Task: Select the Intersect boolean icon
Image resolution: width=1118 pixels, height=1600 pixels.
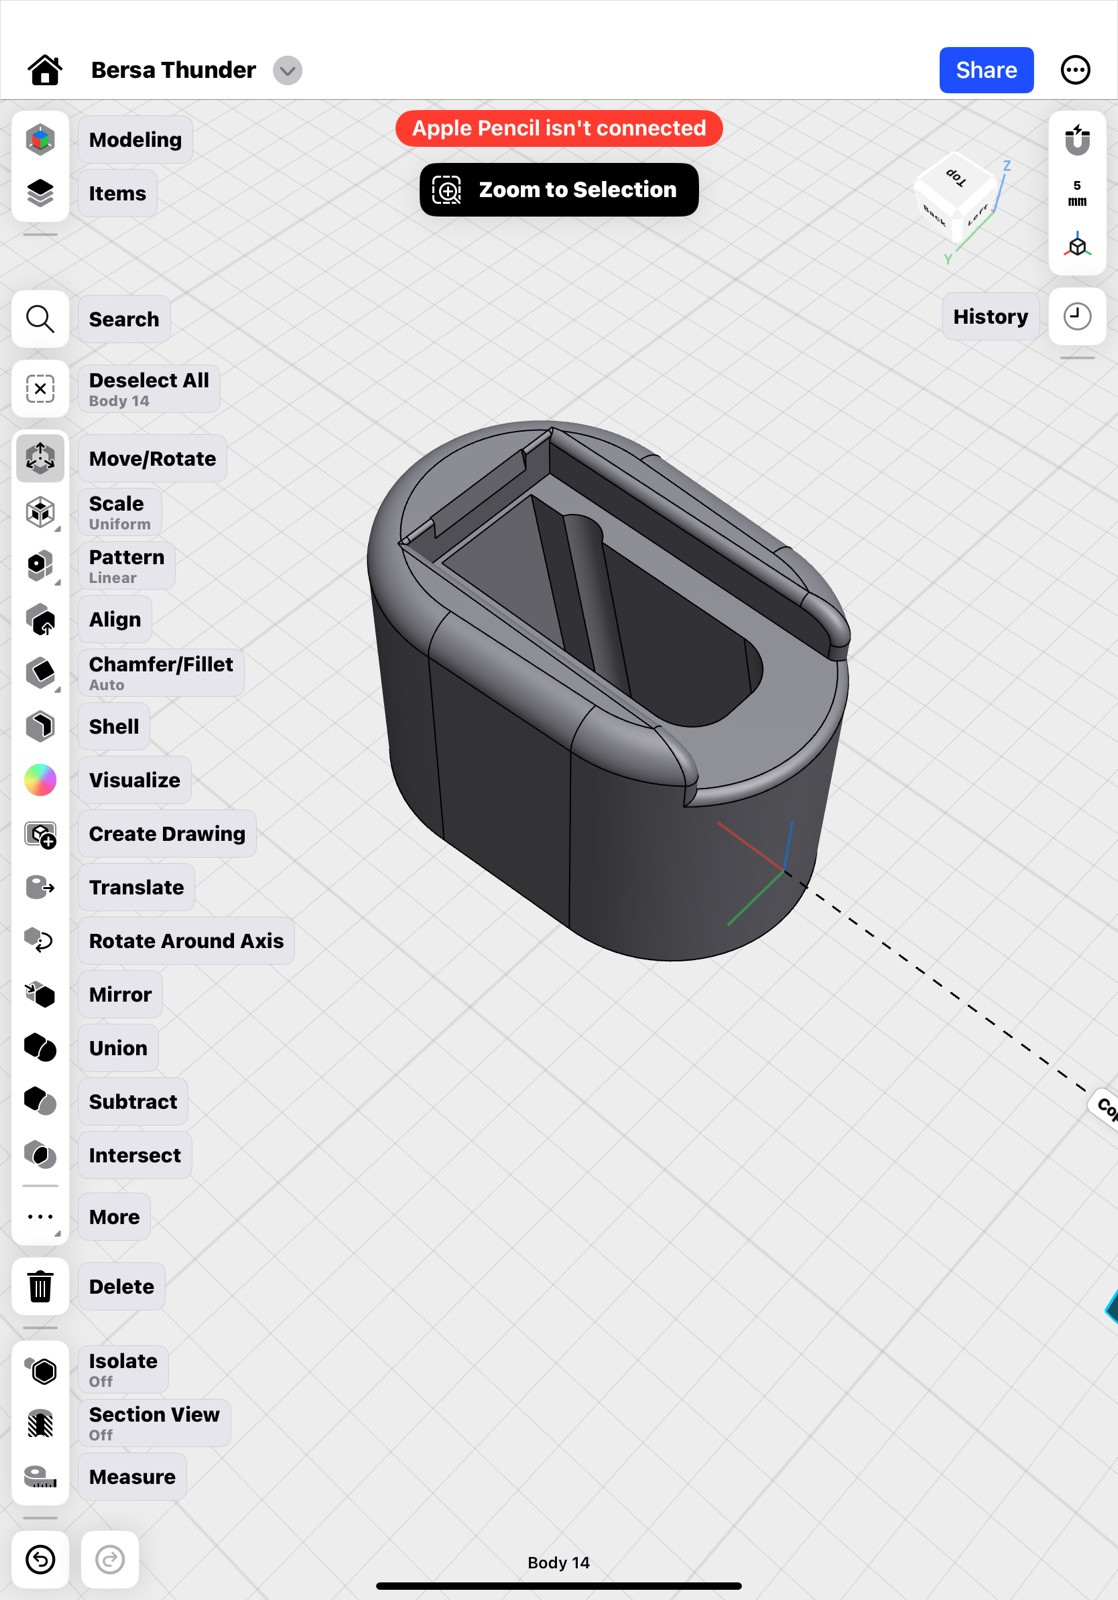Action: [40, 1156]
